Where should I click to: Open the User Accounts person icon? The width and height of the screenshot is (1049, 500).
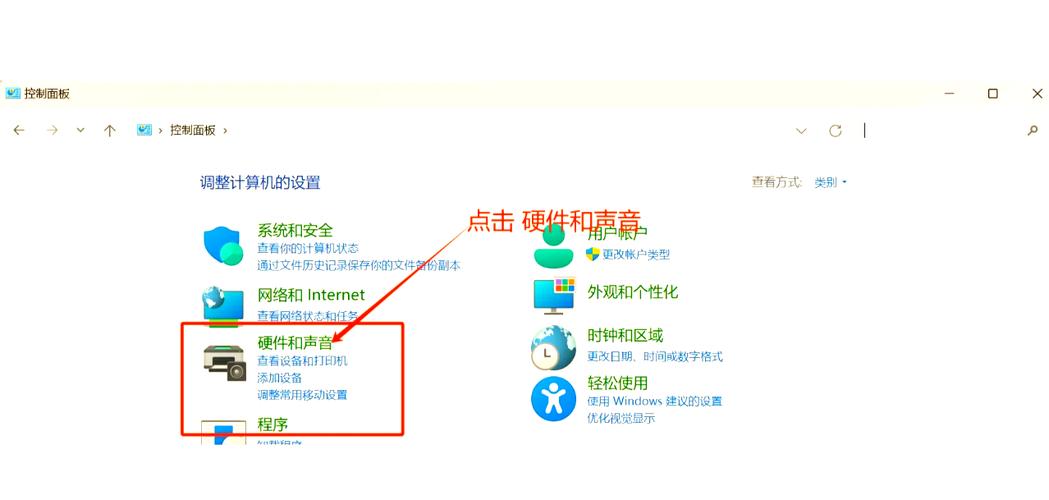[x=553, y=246]
